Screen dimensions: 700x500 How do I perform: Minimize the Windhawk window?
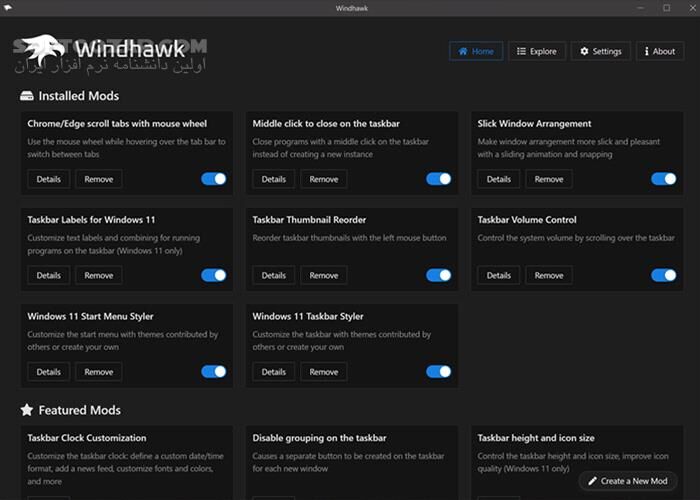click(641, 8)
